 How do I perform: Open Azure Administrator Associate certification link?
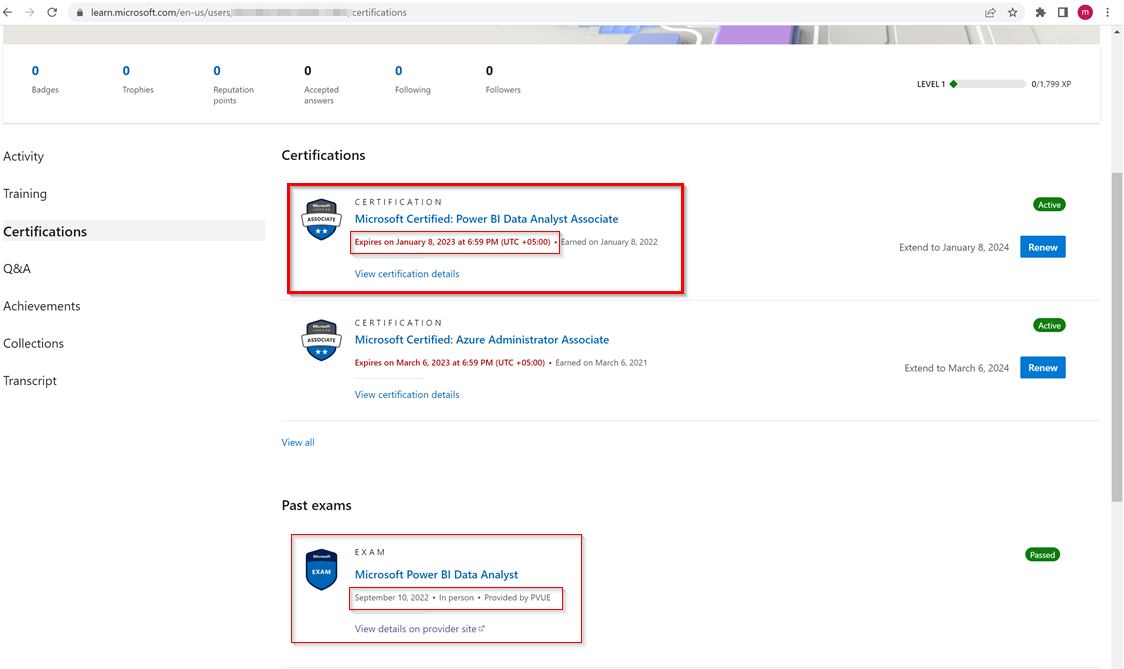(482, 340)
